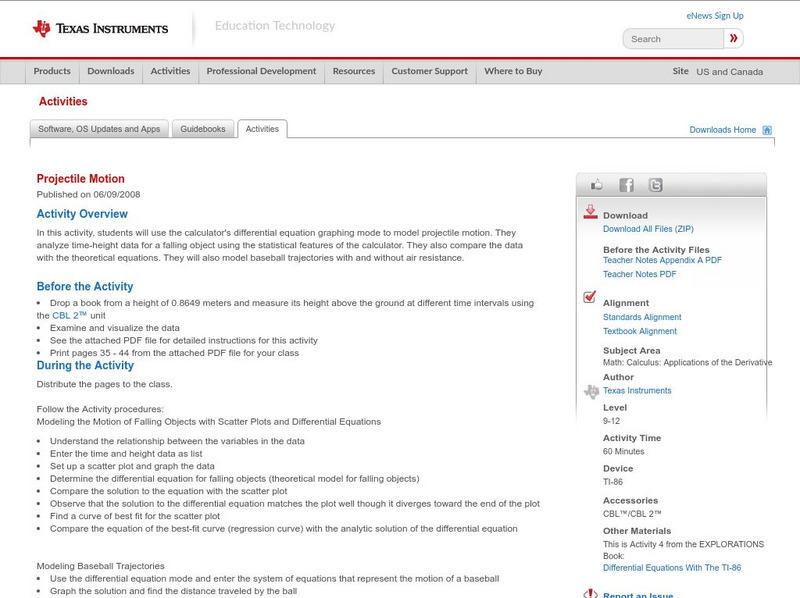Go to Downloads Home link
The width and height of the screenshot is (800, 598).
pos(722,130)
